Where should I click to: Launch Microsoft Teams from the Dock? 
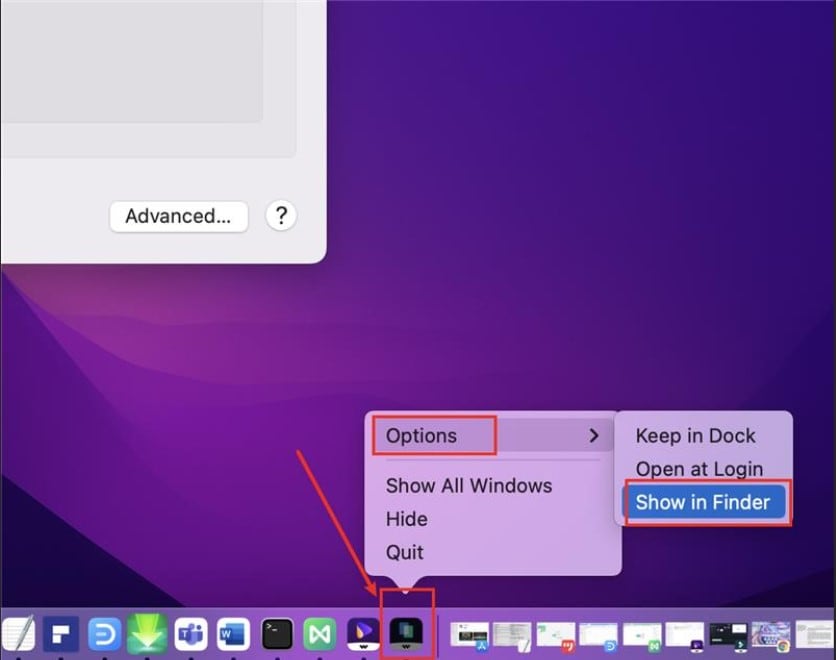190,634
